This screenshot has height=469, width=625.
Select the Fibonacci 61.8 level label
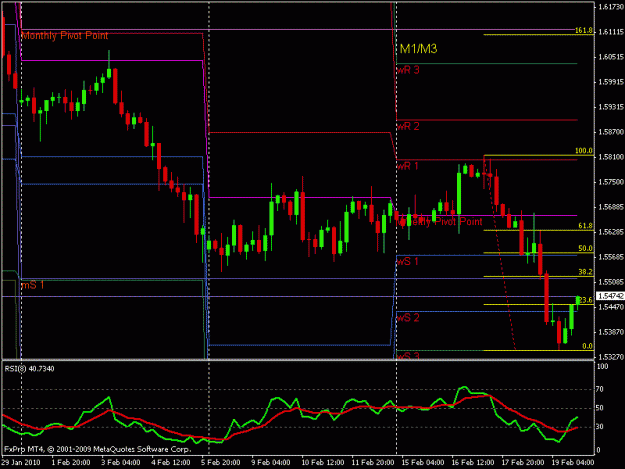(585, 226)
